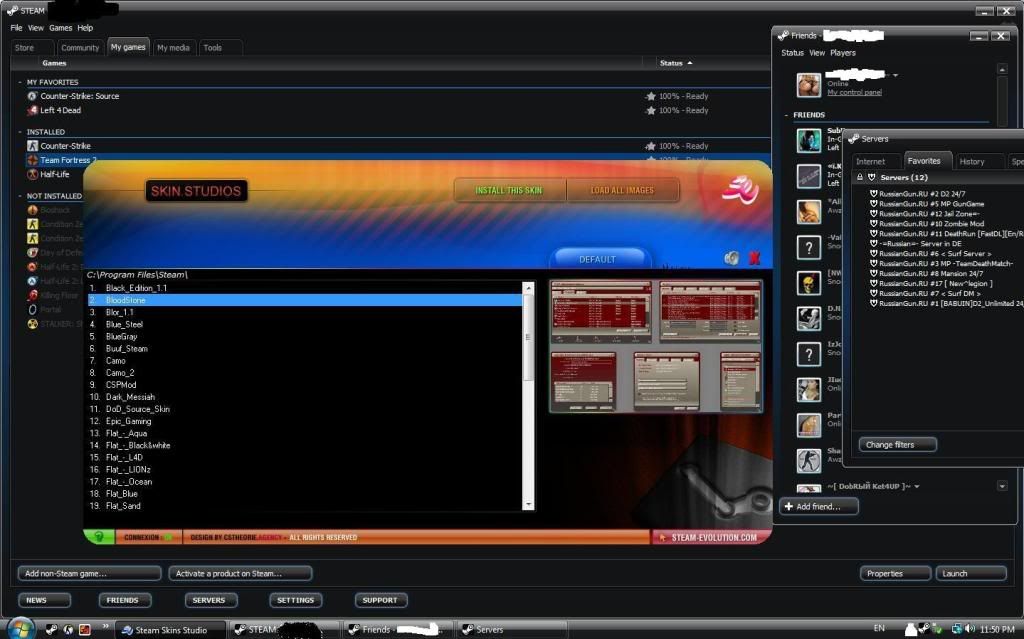
Task: Click Counter-Strike: Source game icon in favorites
Action: 32,96
